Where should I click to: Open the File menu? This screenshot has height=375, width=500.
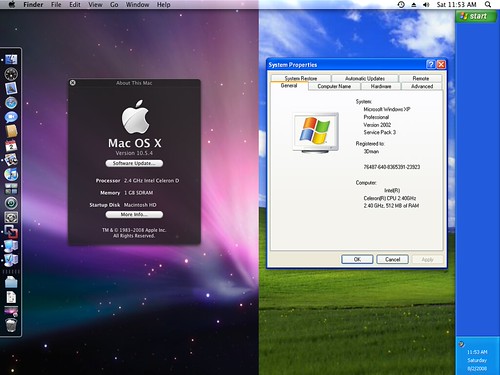[x=56, y=5]
